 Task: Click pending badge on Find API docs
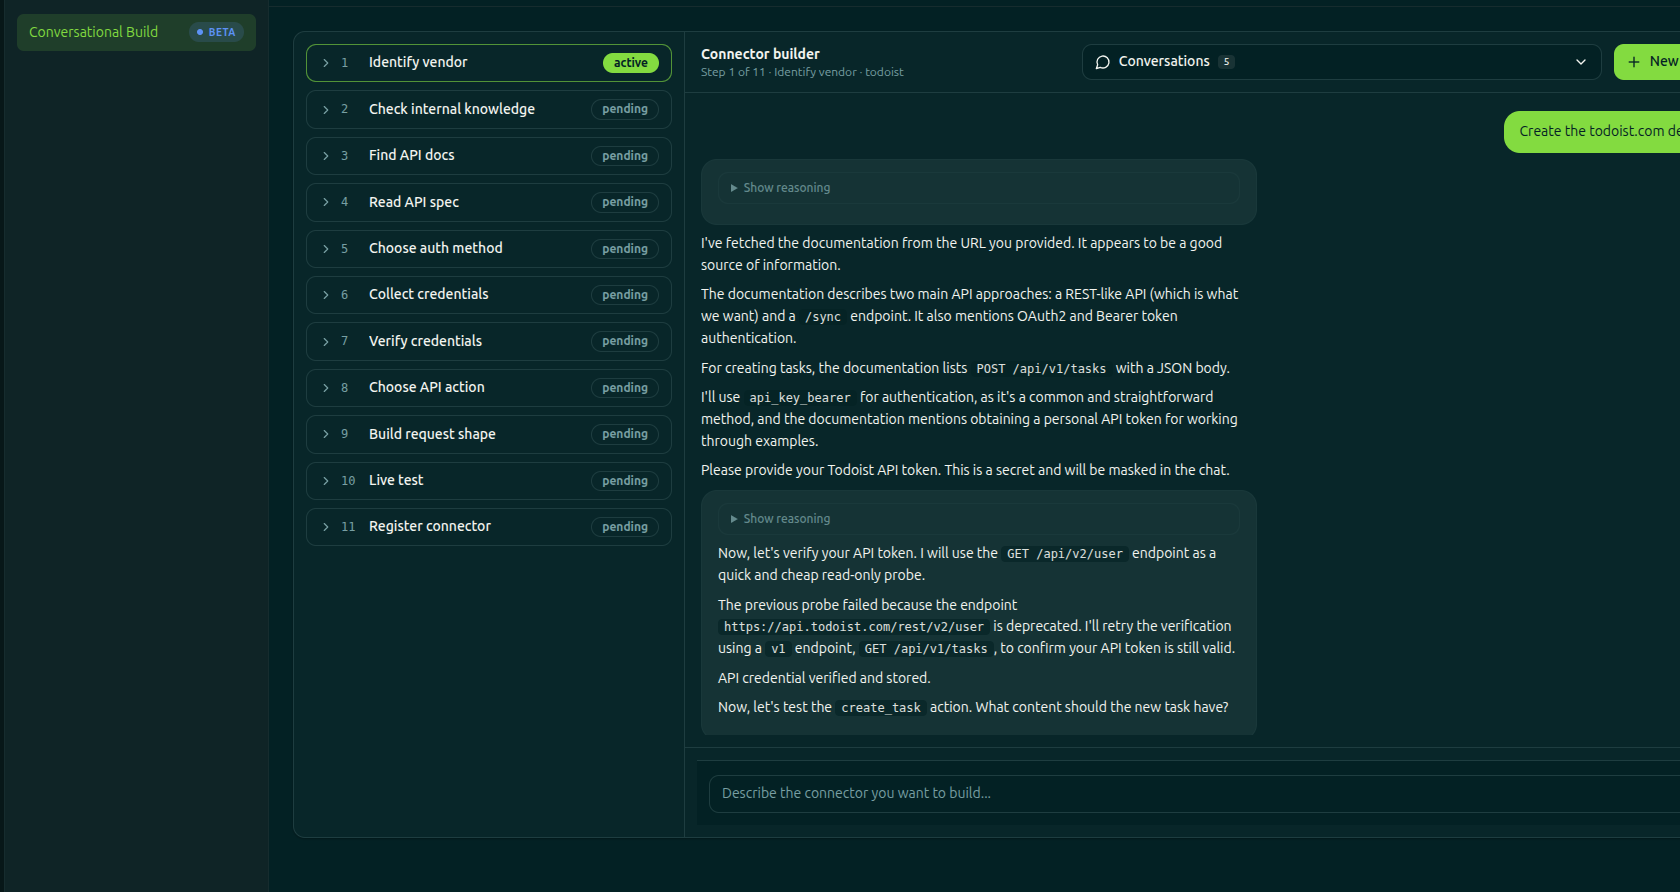625,156
